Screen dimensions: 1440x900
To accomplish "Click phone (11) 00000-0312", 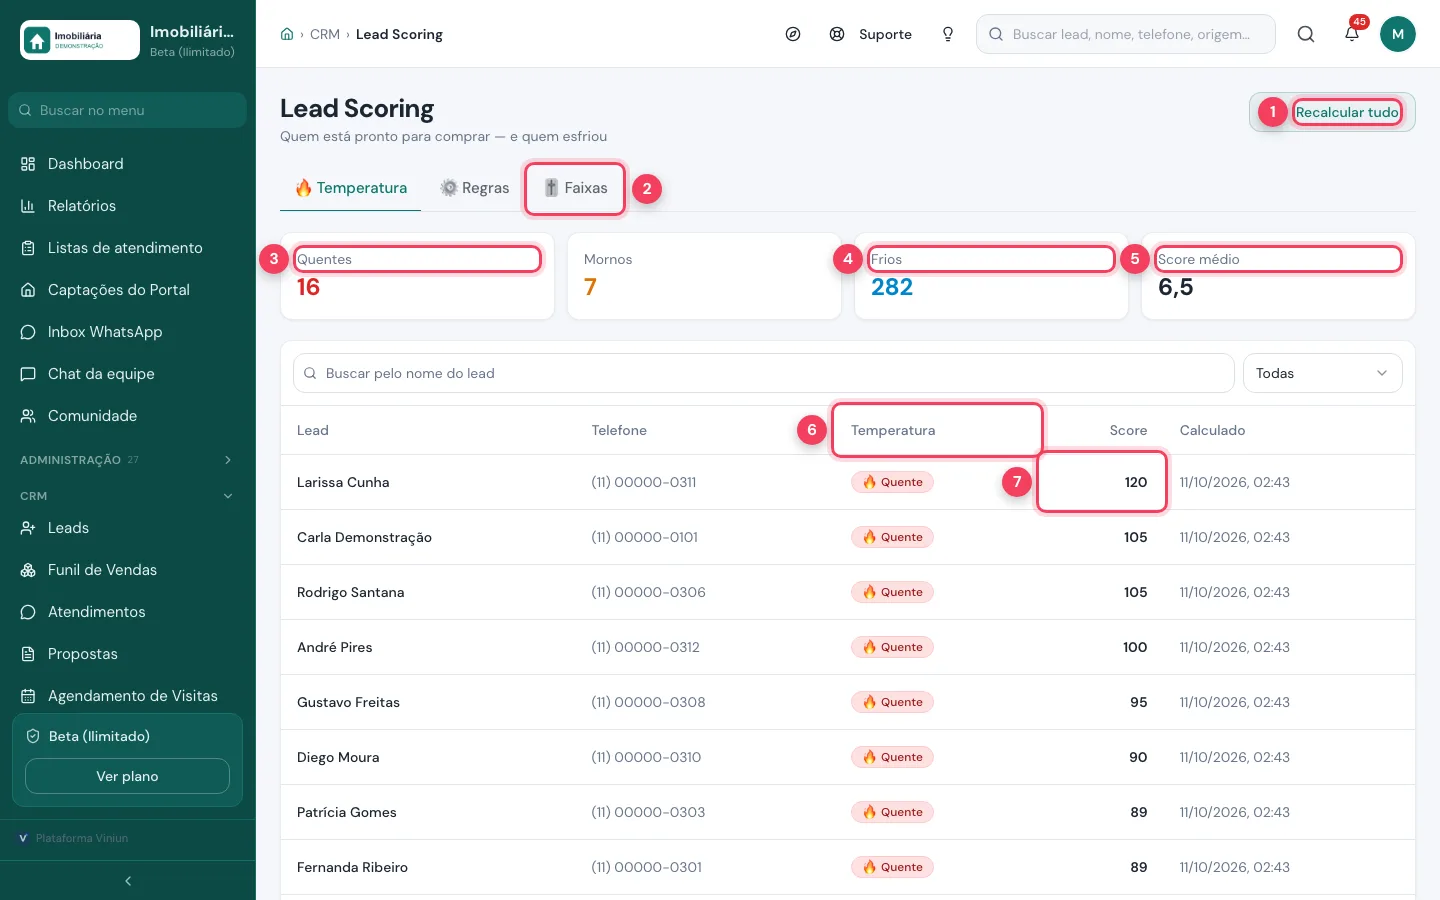I will click(x=645, y=647).
